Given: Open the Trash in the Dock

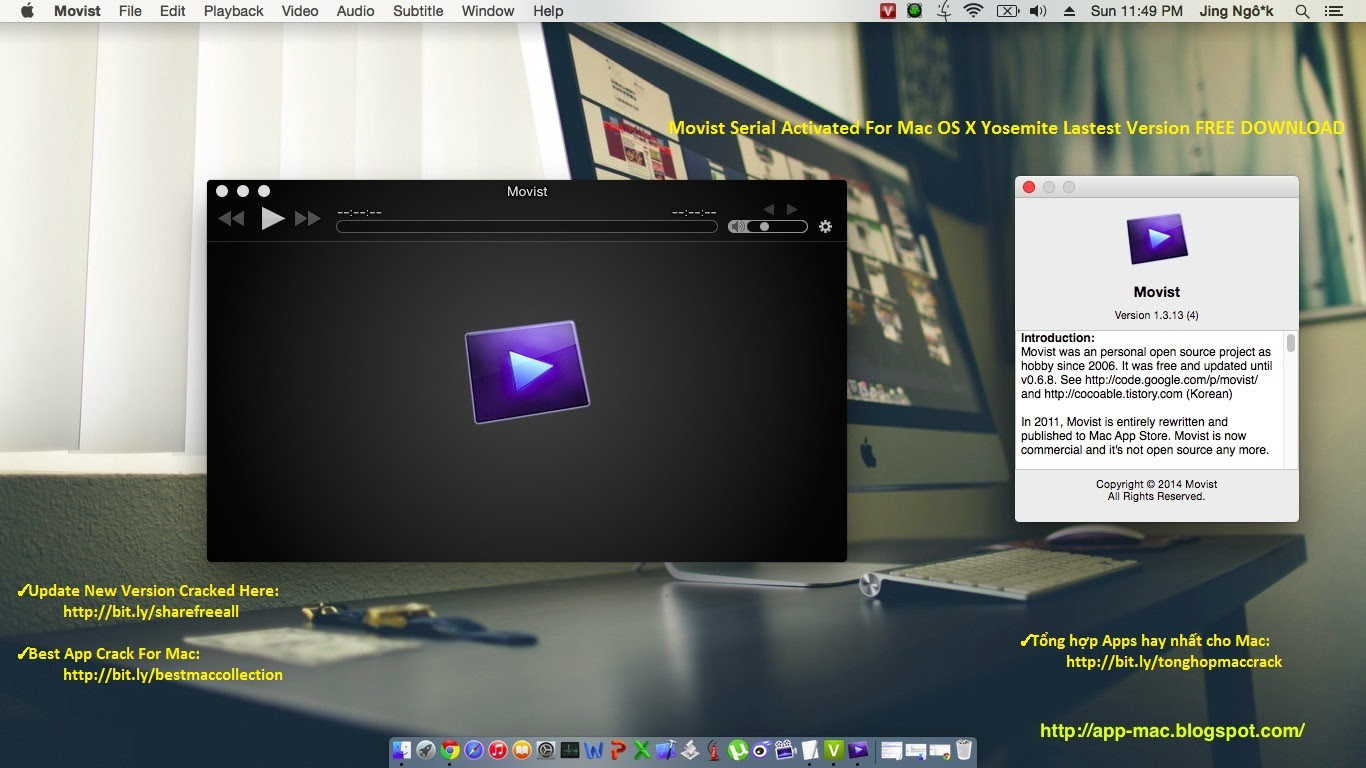Looking at the screenshot, I should tap(963, 750).
